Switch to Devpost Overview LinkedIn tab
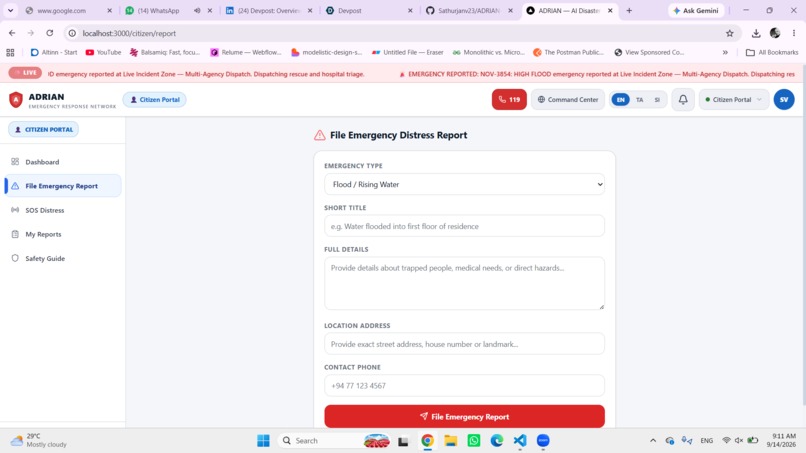 click(x=263, y=10)
